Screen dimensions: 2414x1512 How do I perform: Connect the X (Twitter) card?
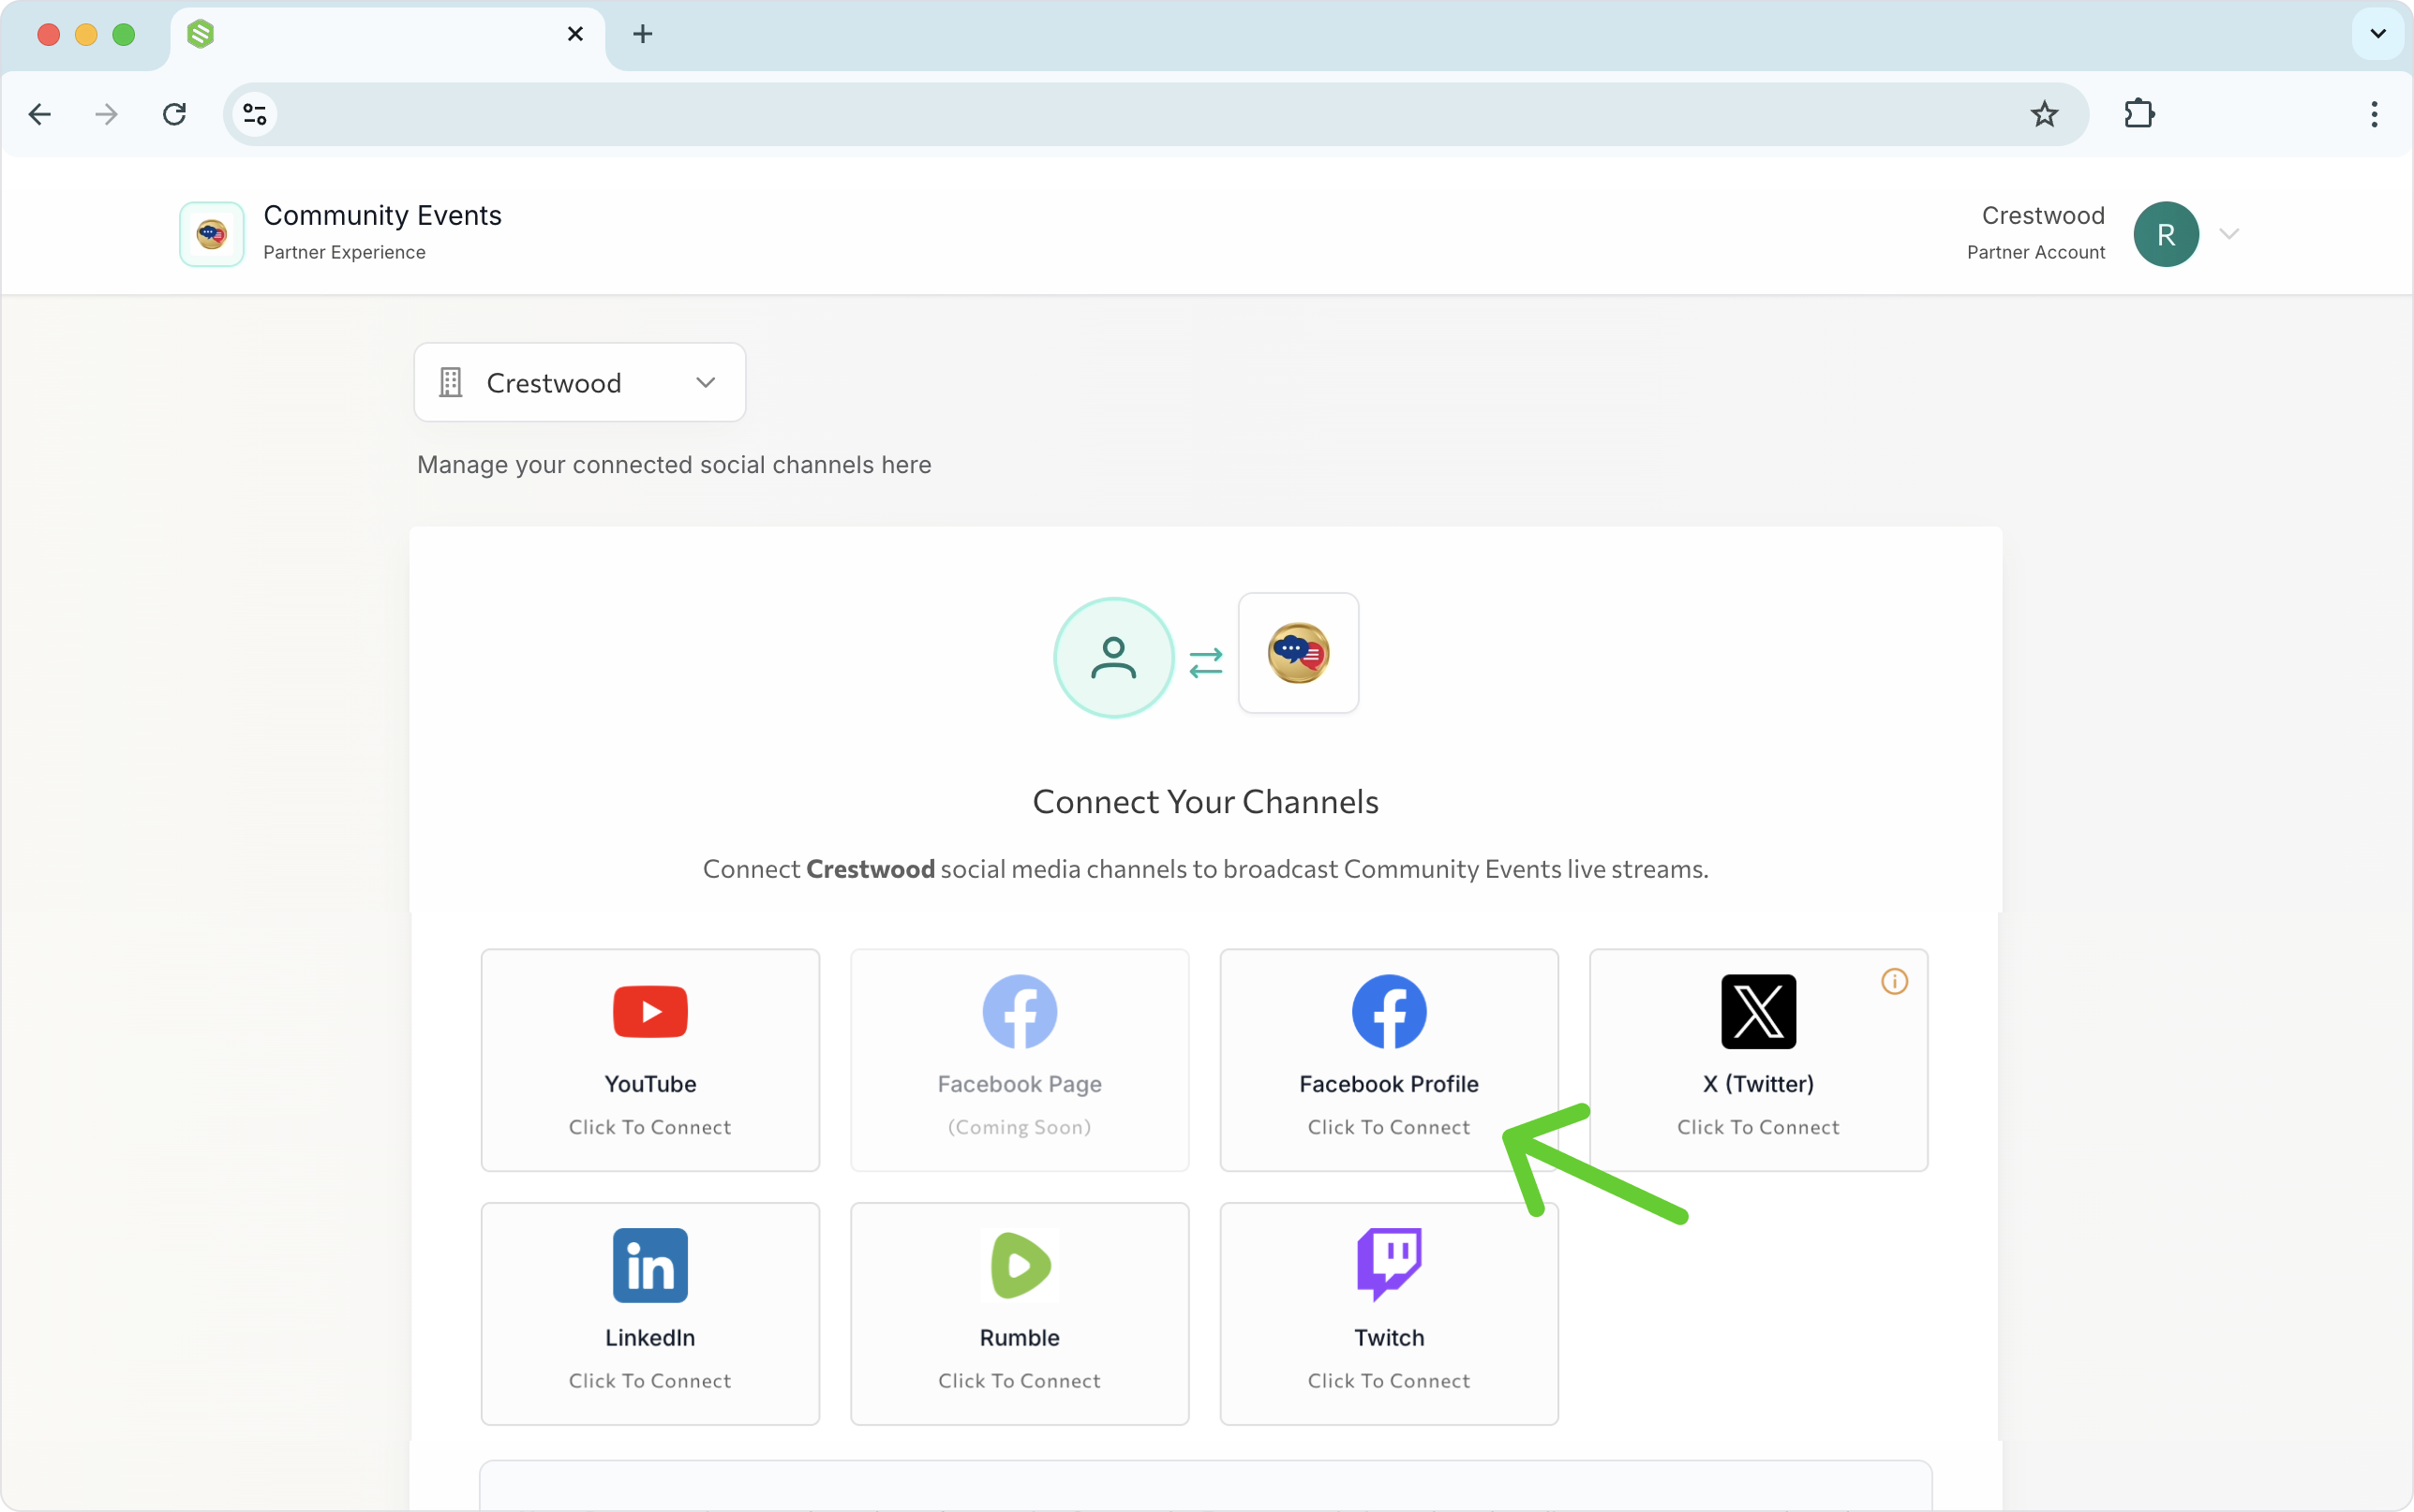(1759, 1060)
